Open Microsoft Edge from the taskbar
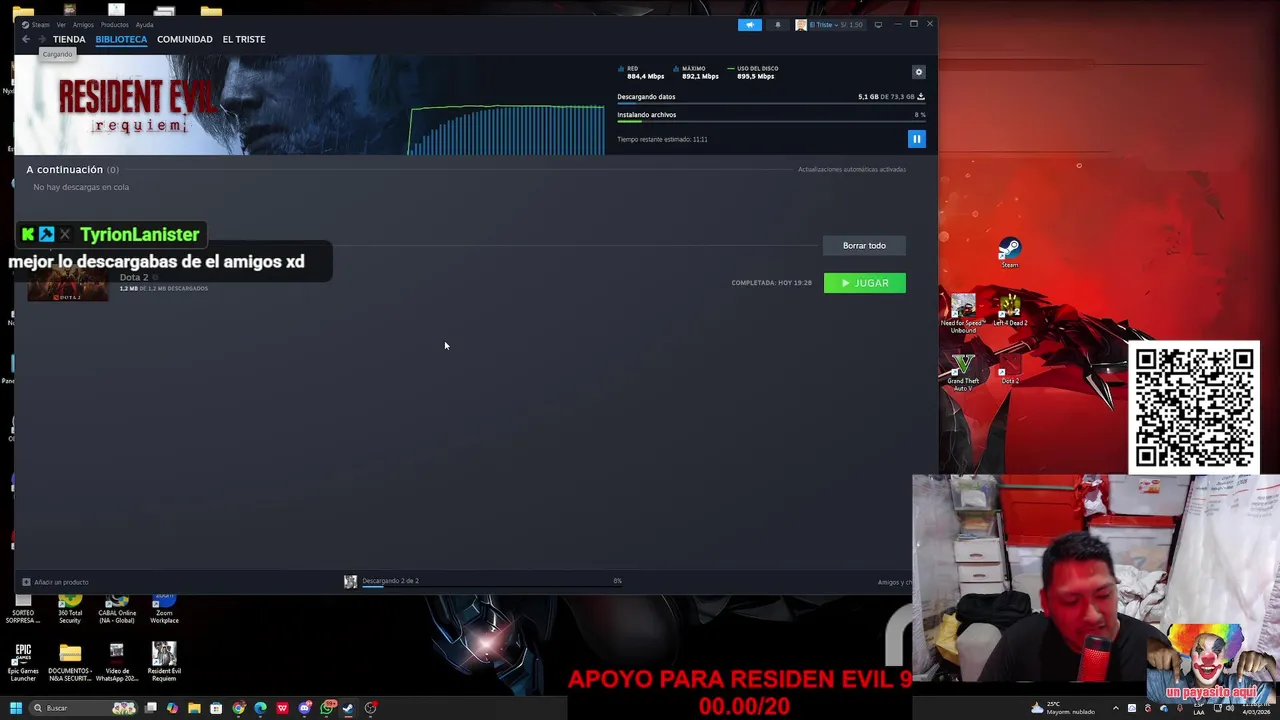1280x720 pixels. [260, 708]
